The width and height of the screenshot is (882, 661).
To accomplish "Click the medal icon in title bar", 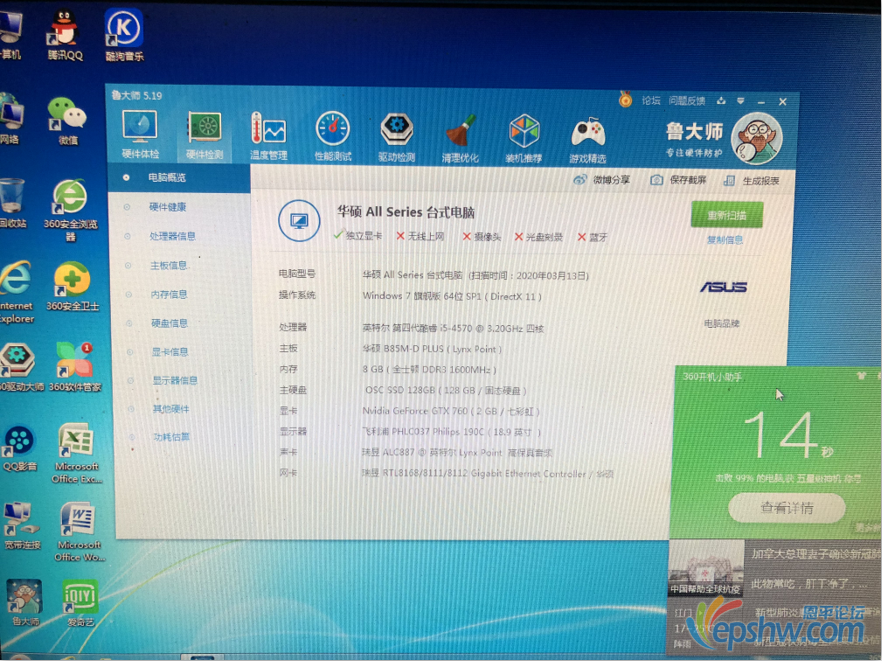I will tap(626, 100).
